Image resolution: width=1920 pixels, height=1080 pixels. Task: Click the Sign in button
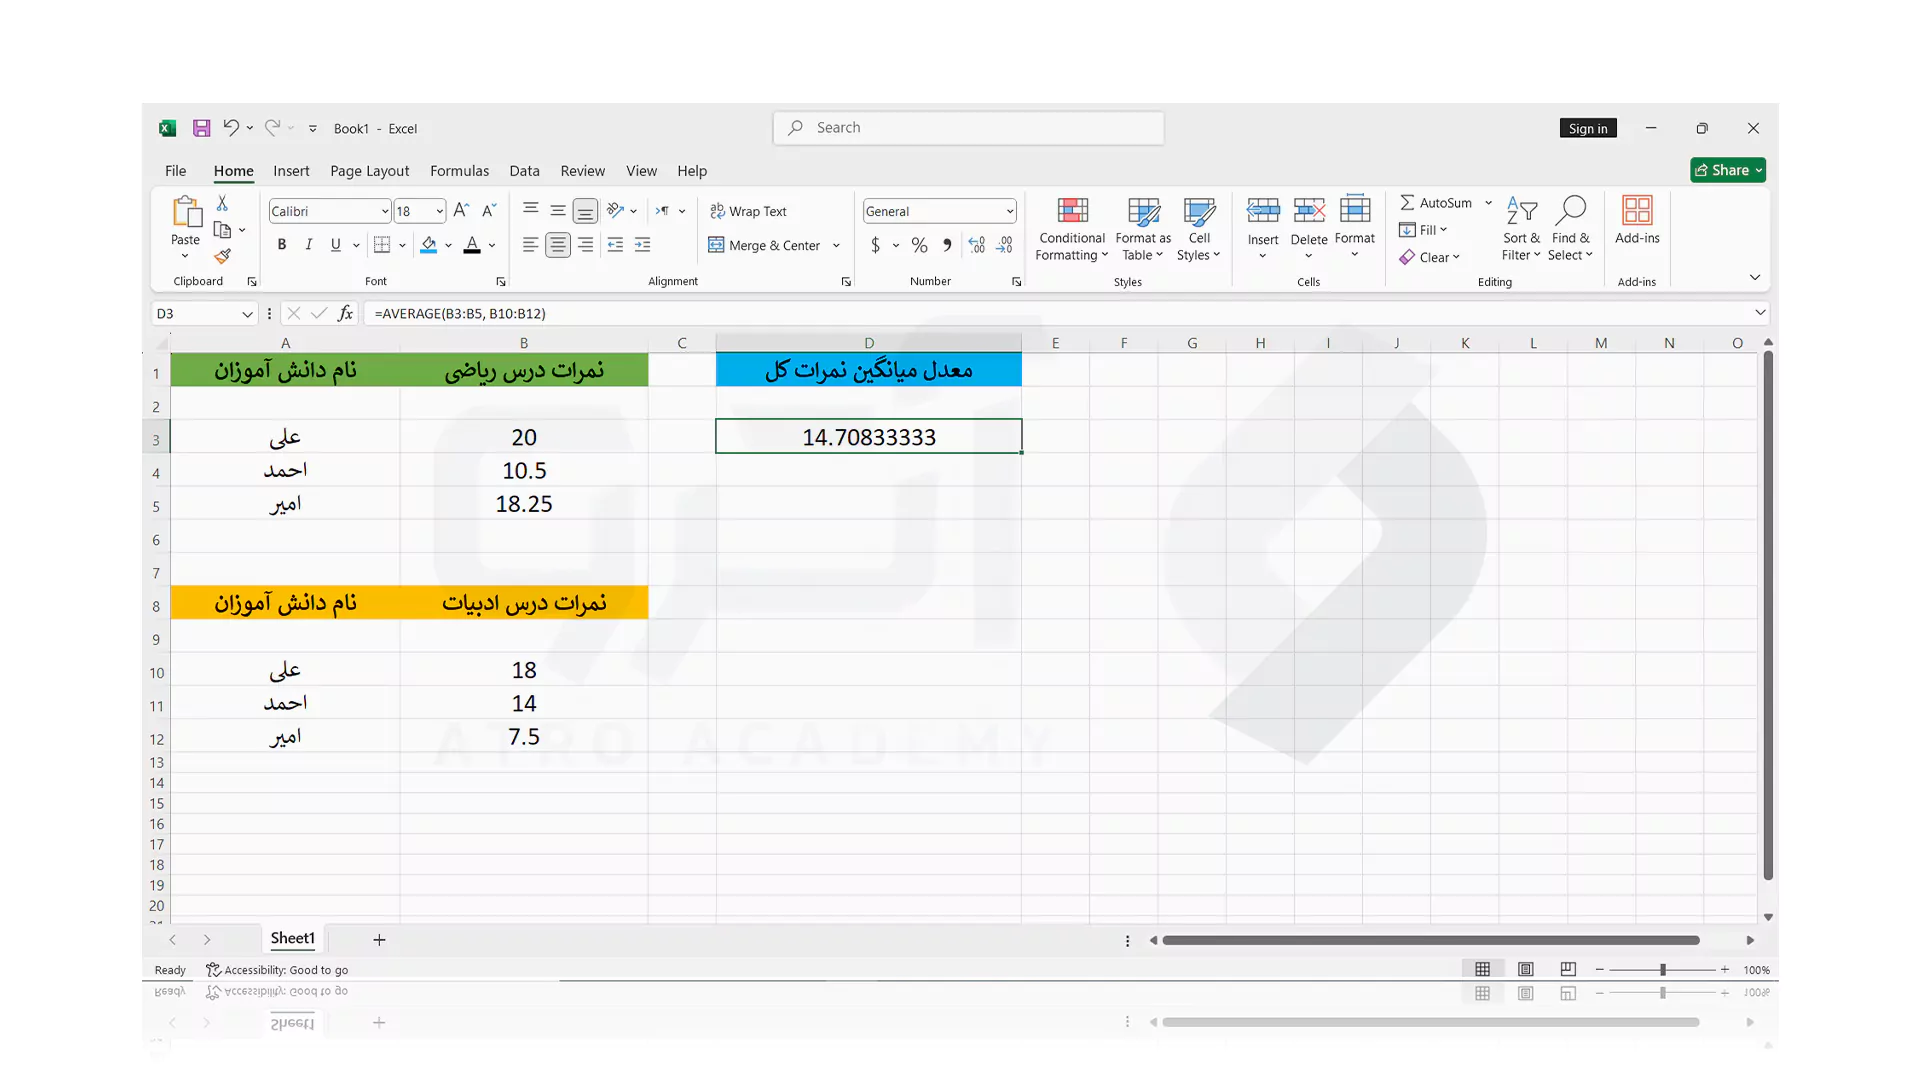[x=1588, y=128]
